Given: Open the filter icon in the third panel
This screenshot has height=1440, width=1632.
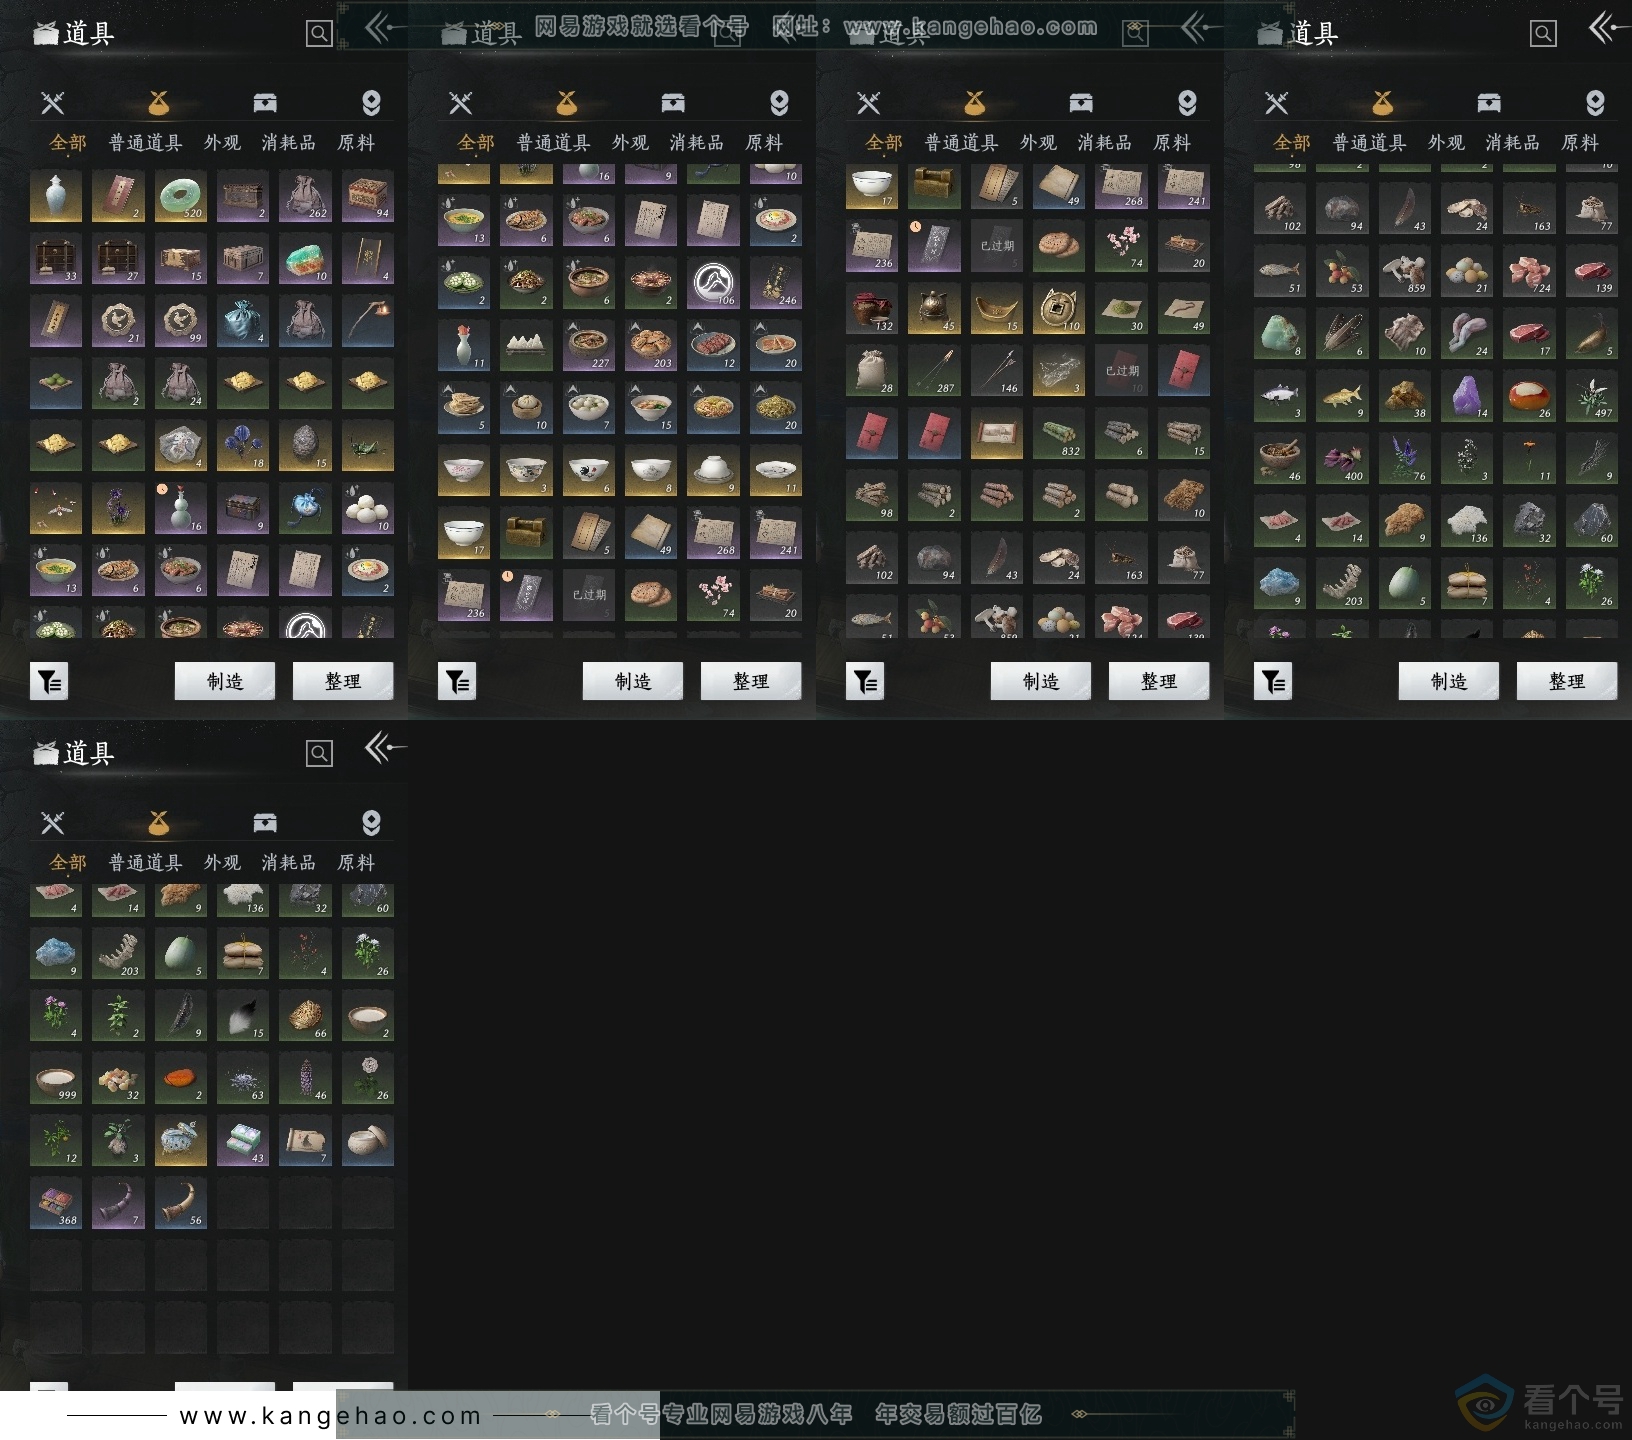Looking at the screenshot, I should coord(865,682).
